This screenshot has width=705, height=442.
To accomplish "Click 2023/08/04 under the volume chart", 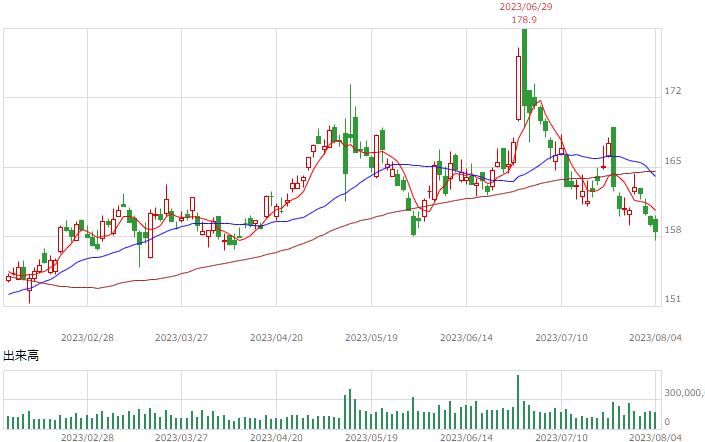I will click(656, 437).
